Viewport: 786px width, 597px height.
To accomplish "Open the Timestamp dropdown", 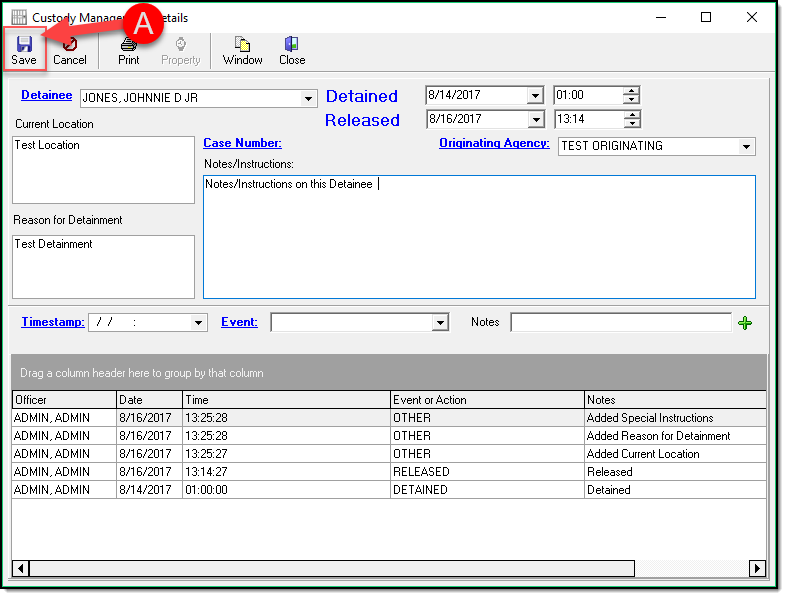I will point(198,322).
